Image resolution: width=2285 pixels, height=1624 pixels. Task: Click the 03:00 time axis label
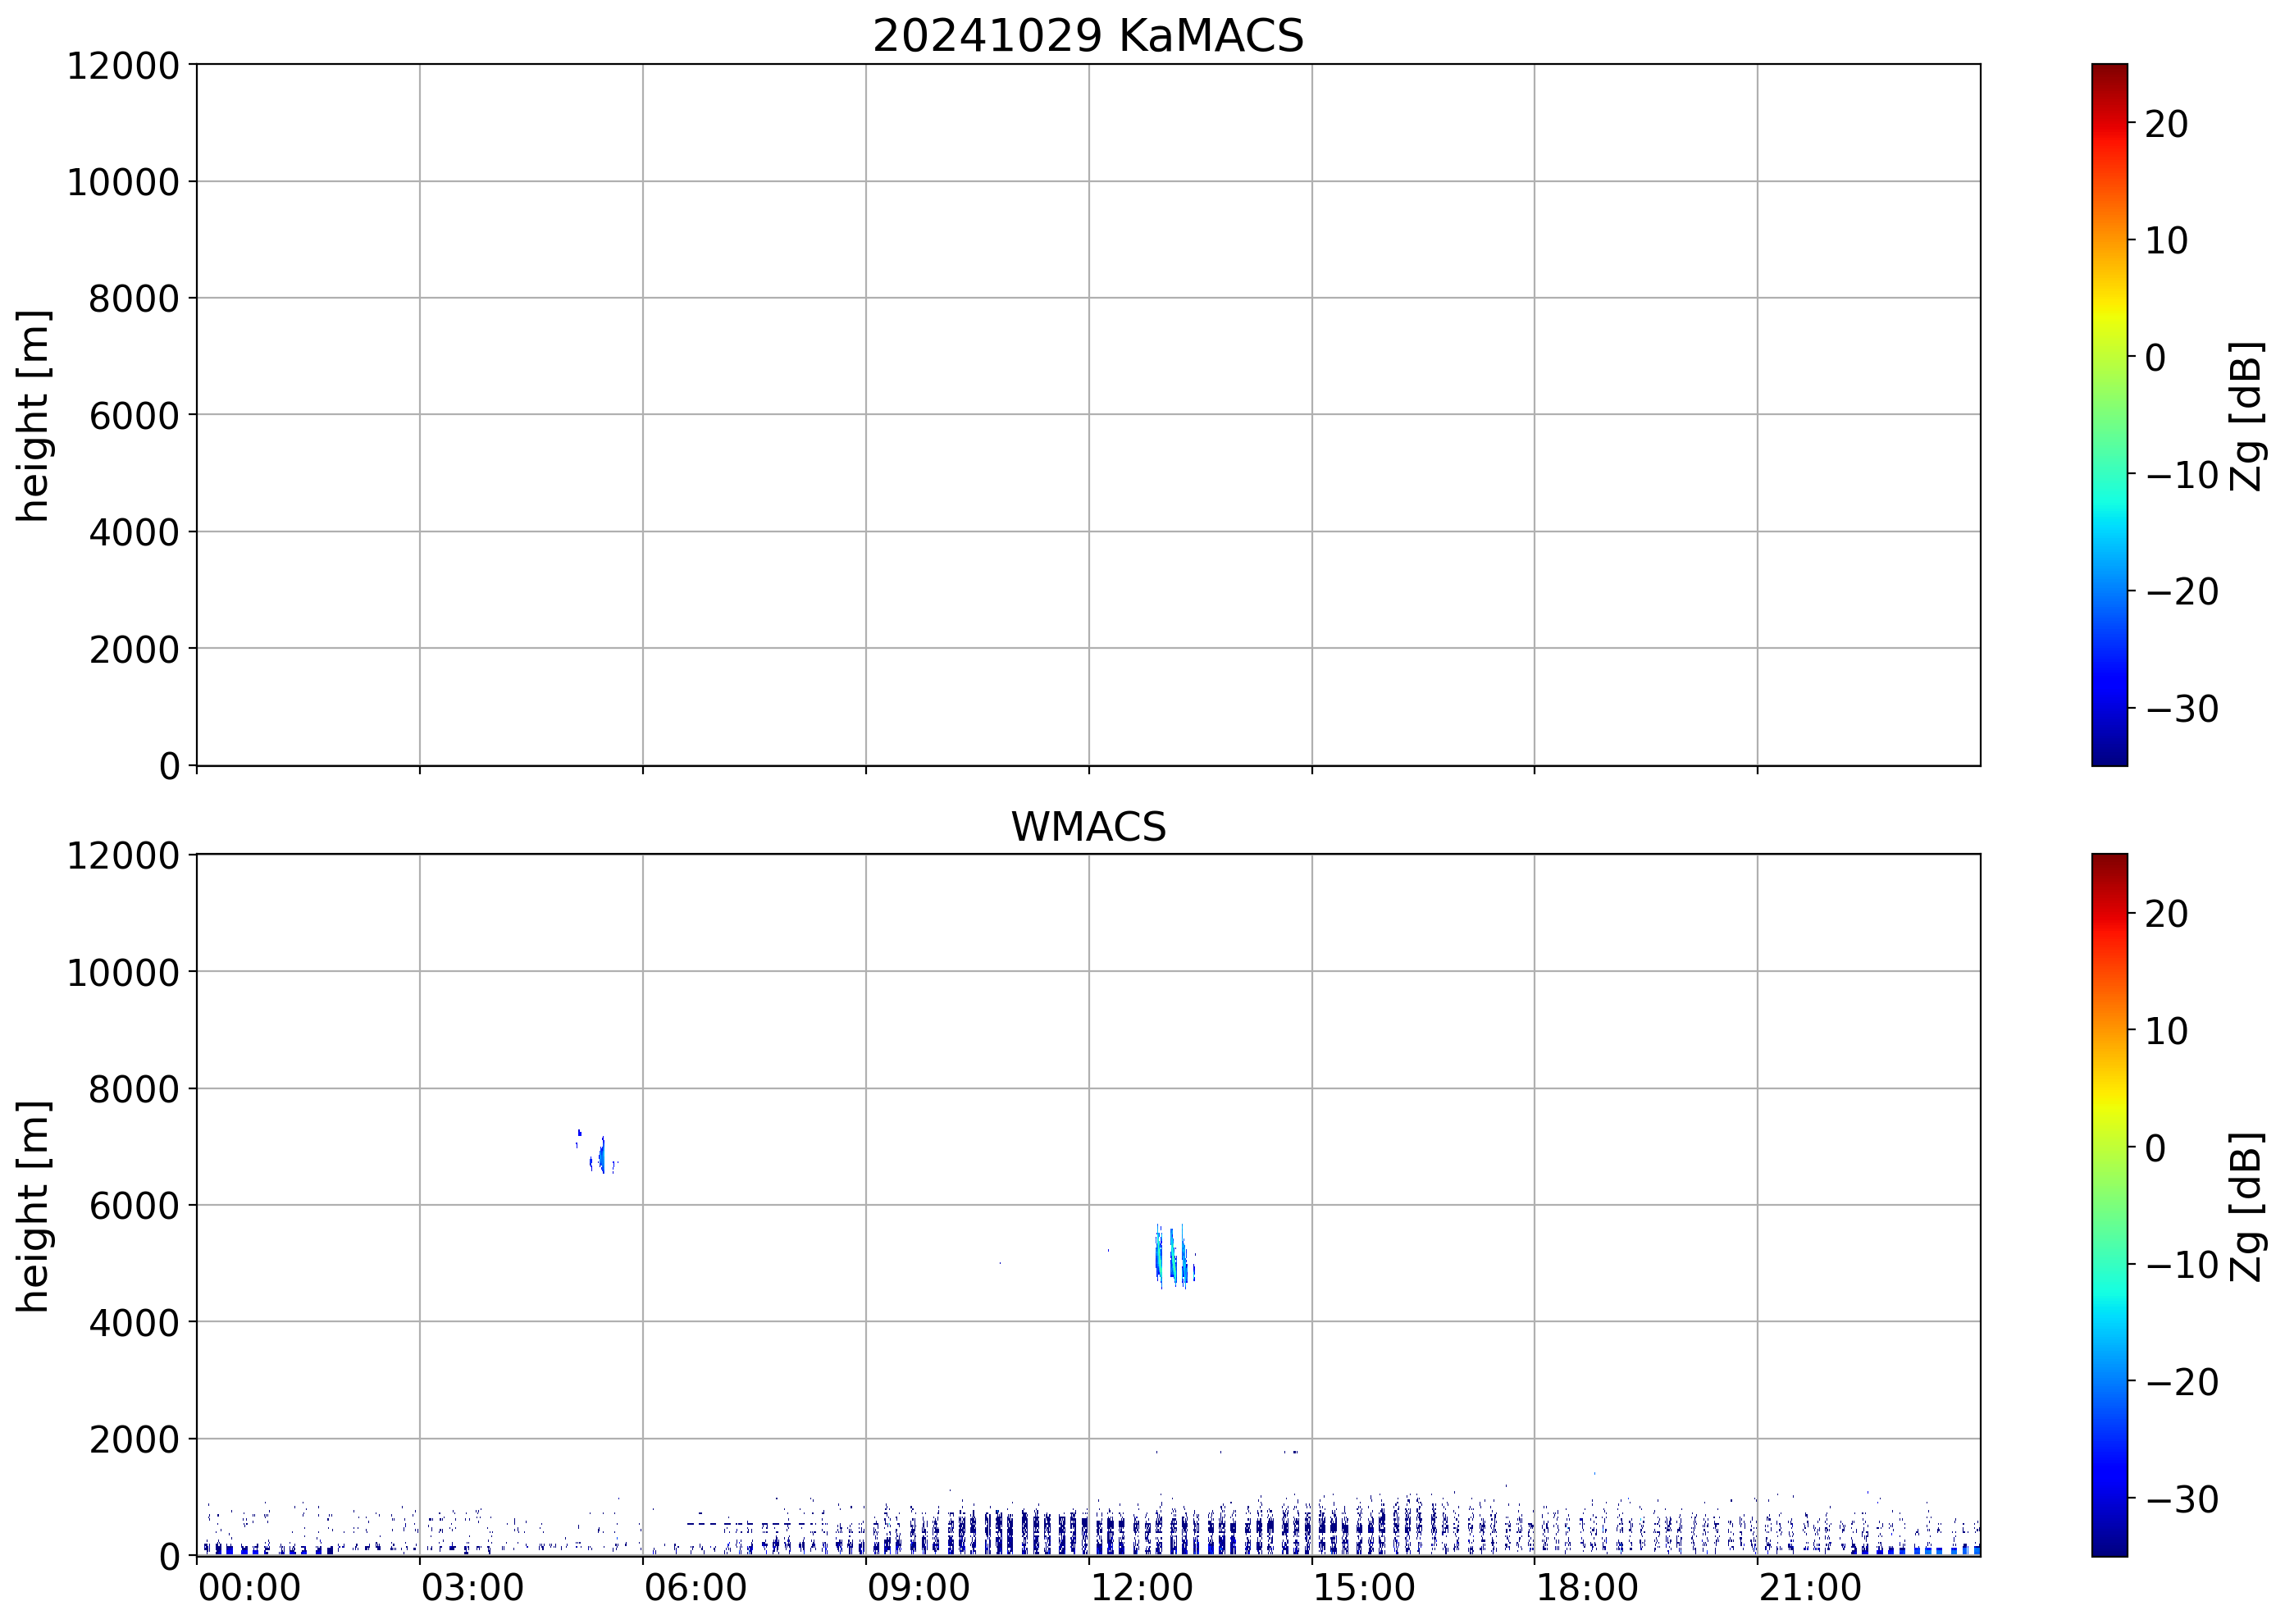(x=472, y=1588)
